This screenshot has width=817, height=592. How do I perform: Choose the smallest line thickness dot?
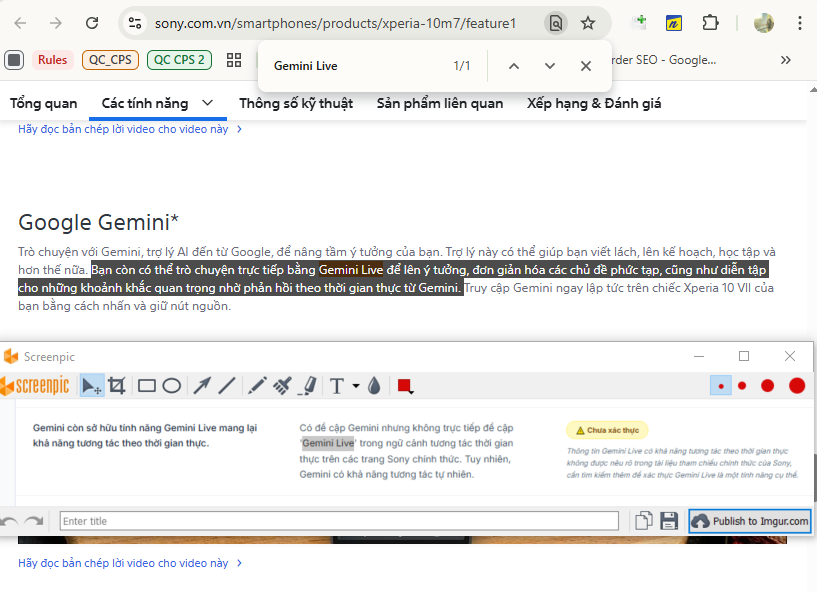pos(721,386)
